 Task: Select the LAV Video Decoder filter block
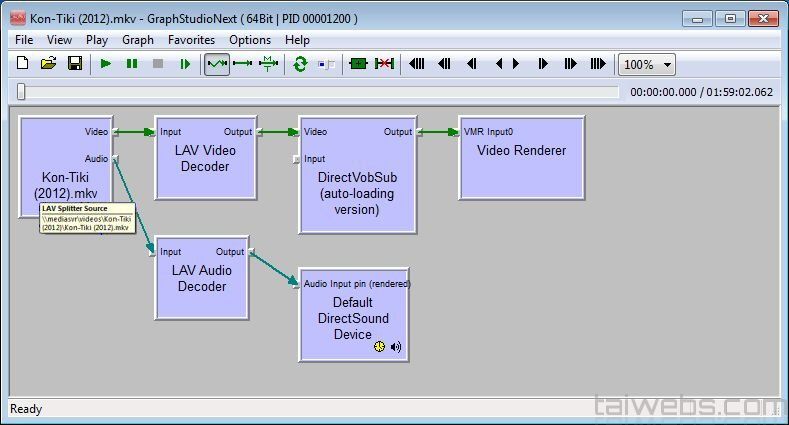coord(204,160)
